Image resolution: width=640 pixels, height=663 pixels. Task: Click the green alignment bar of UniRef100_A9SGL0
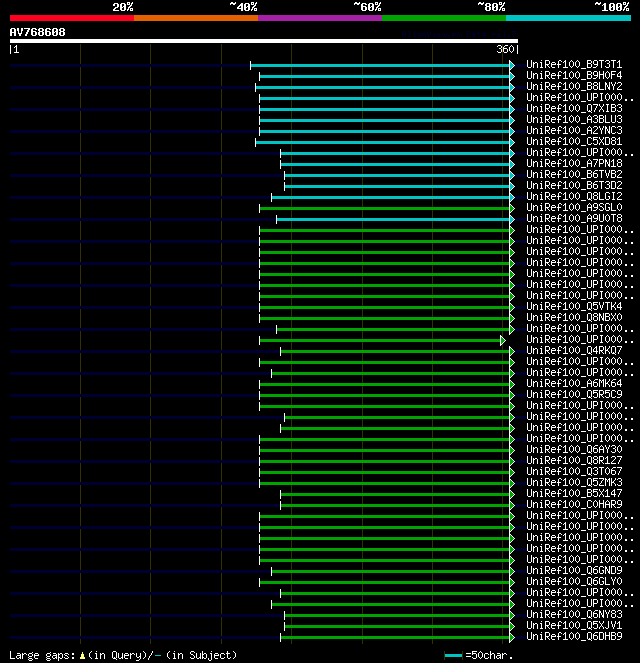click(x=385, y=208)
